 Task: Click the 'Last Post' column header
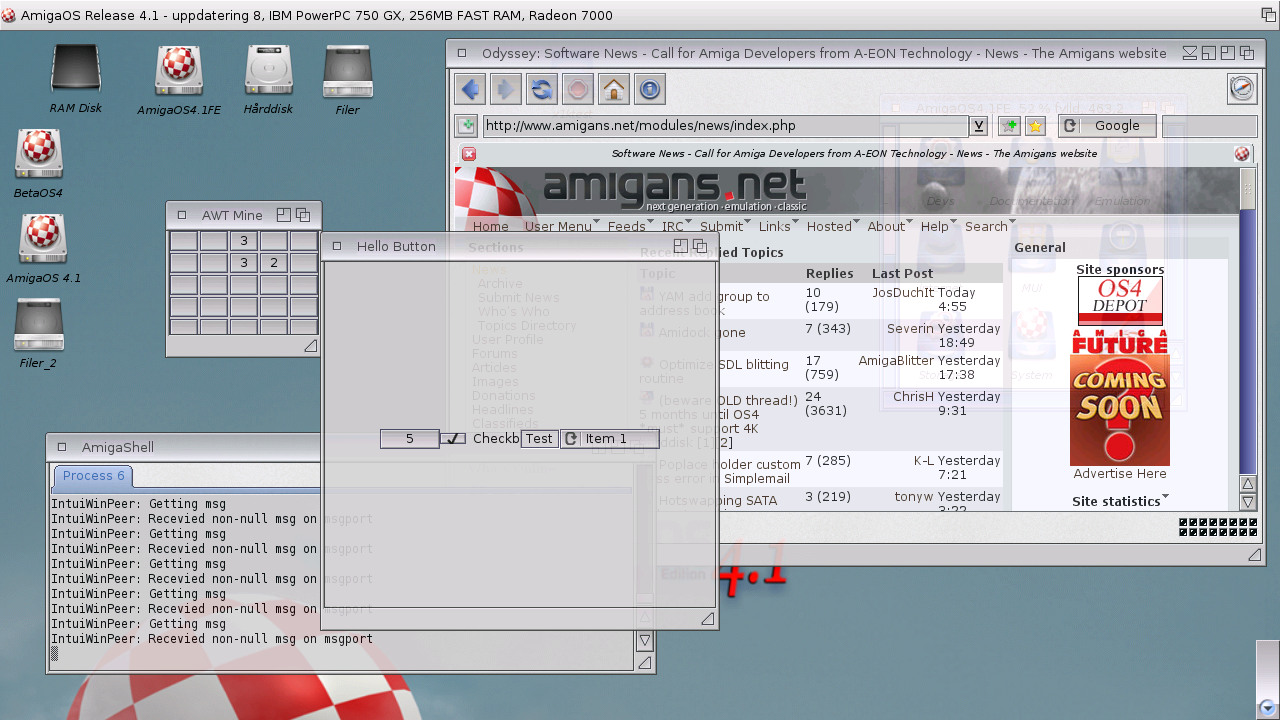tap(902, 273)
